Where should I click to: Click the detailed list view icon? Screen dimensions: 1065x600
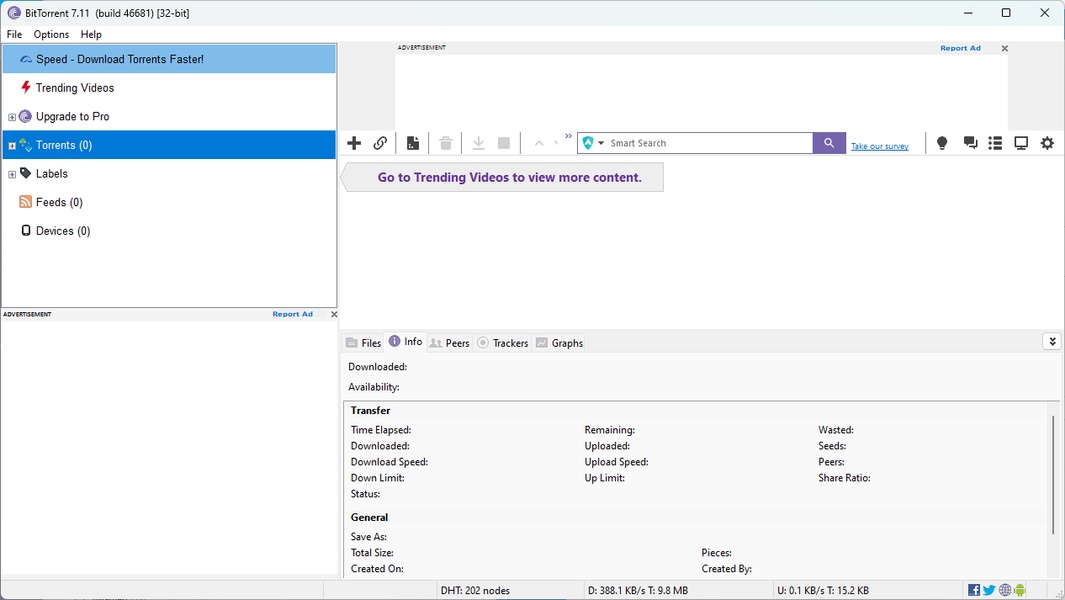(995, 143)
